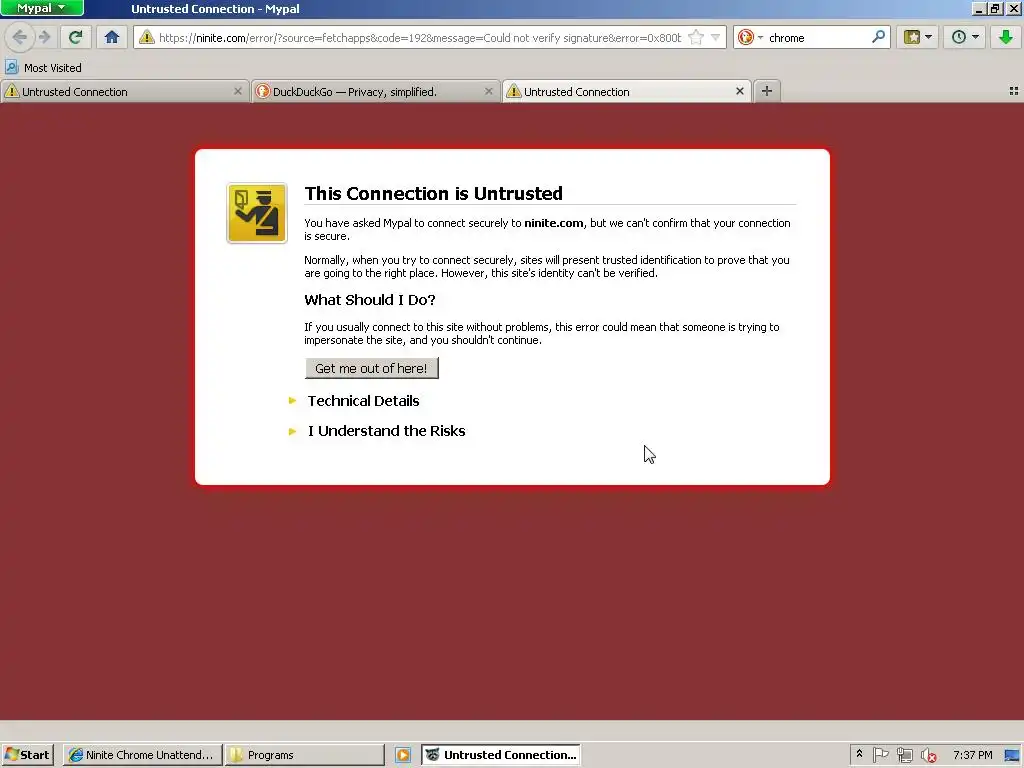Click the Get me out of here! button

point(372,368)
